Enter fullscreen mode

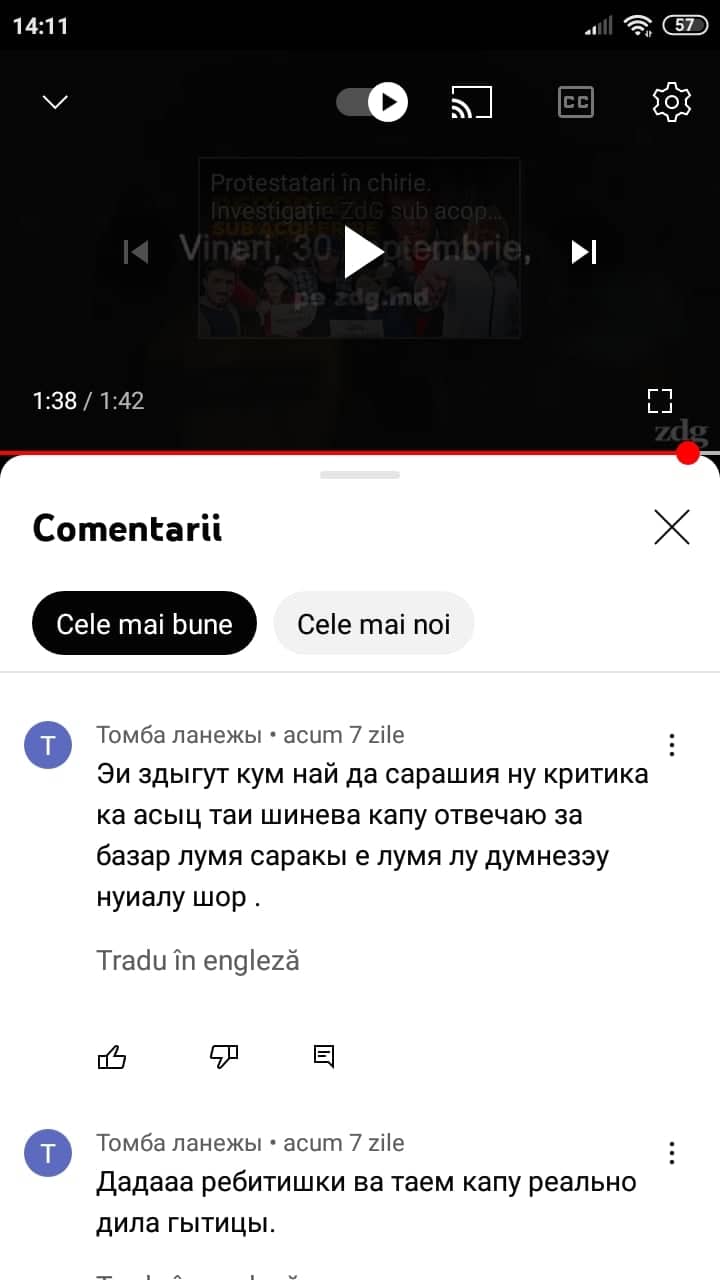[x=660, y=401]
